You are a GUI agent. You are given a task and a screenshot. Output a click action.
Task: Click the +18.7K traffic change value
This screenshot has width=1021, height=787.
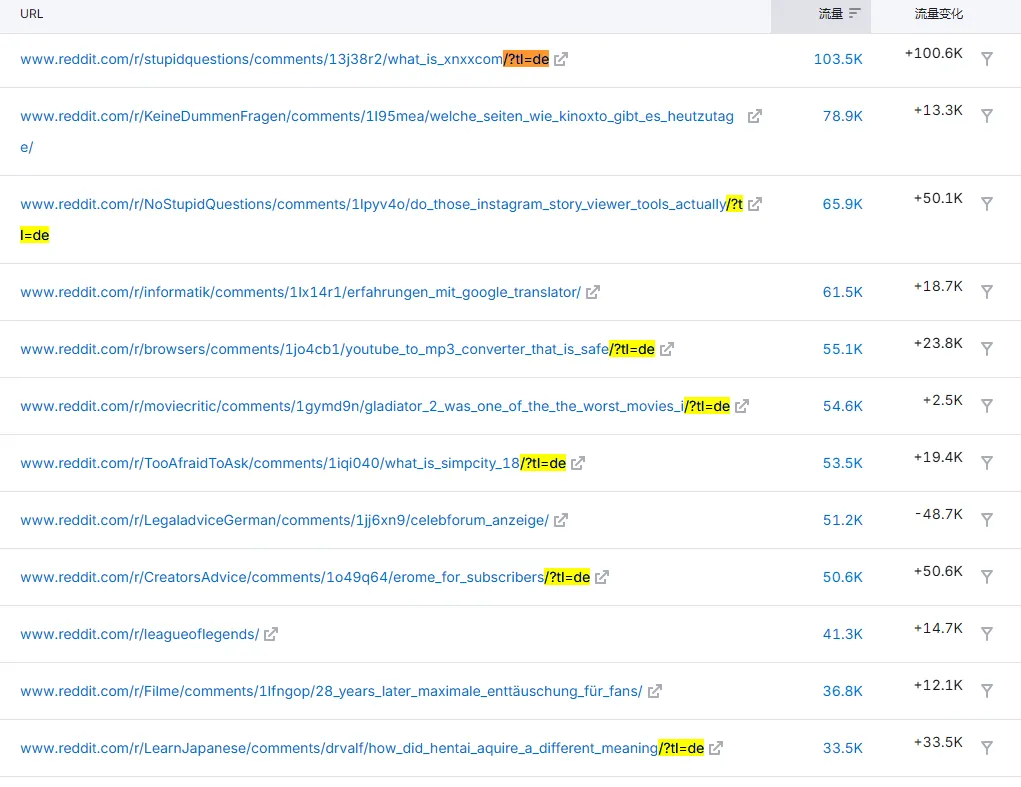coord(938,286)
